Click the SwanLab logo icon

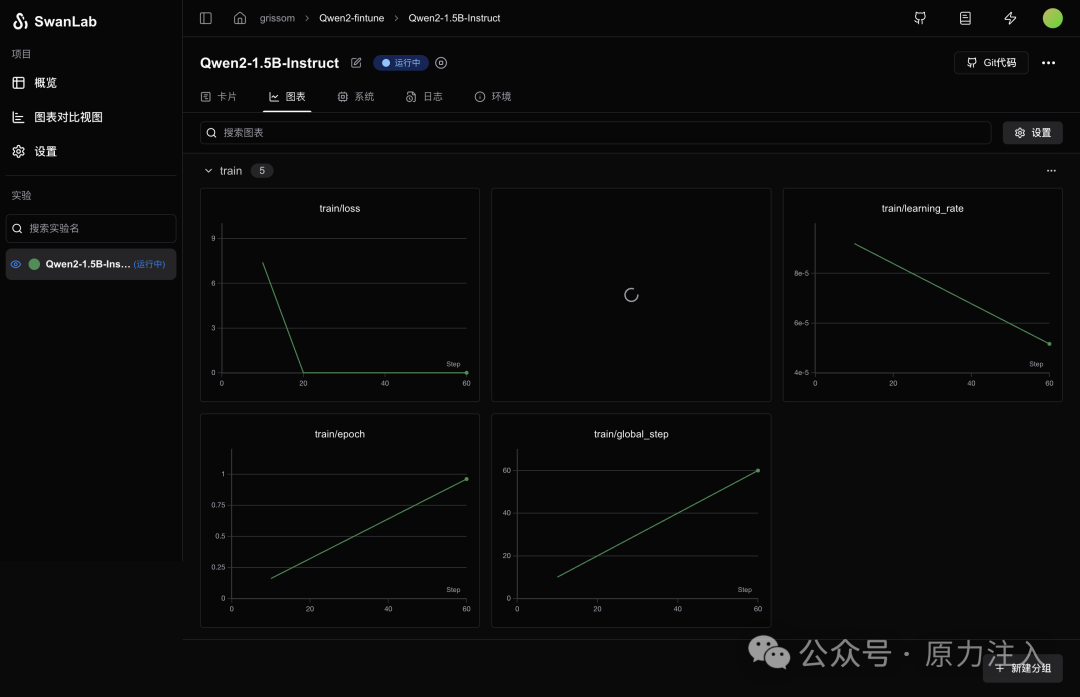20,21
